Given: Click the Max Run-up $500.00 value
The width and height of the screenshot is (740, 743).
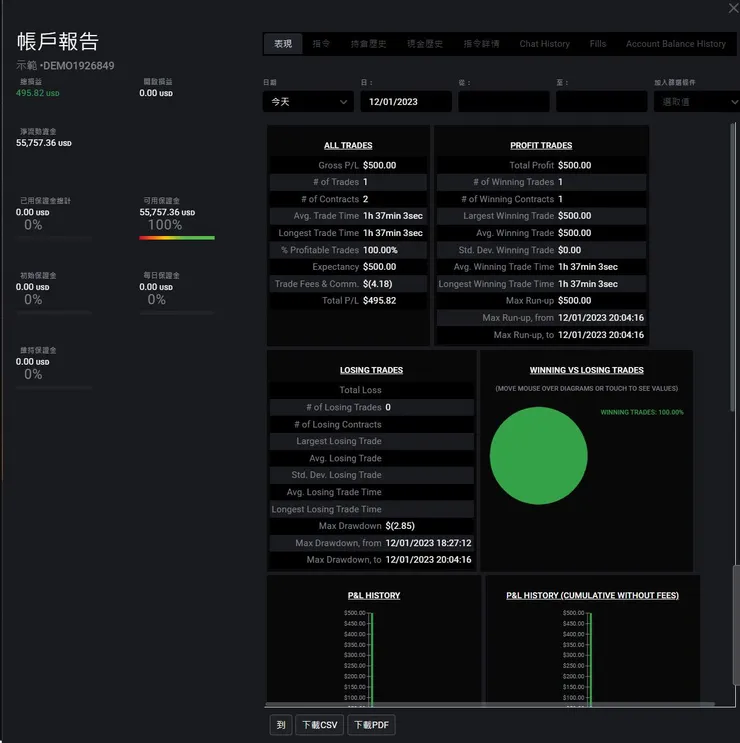Looking at the screenshot, I should 575,300.
